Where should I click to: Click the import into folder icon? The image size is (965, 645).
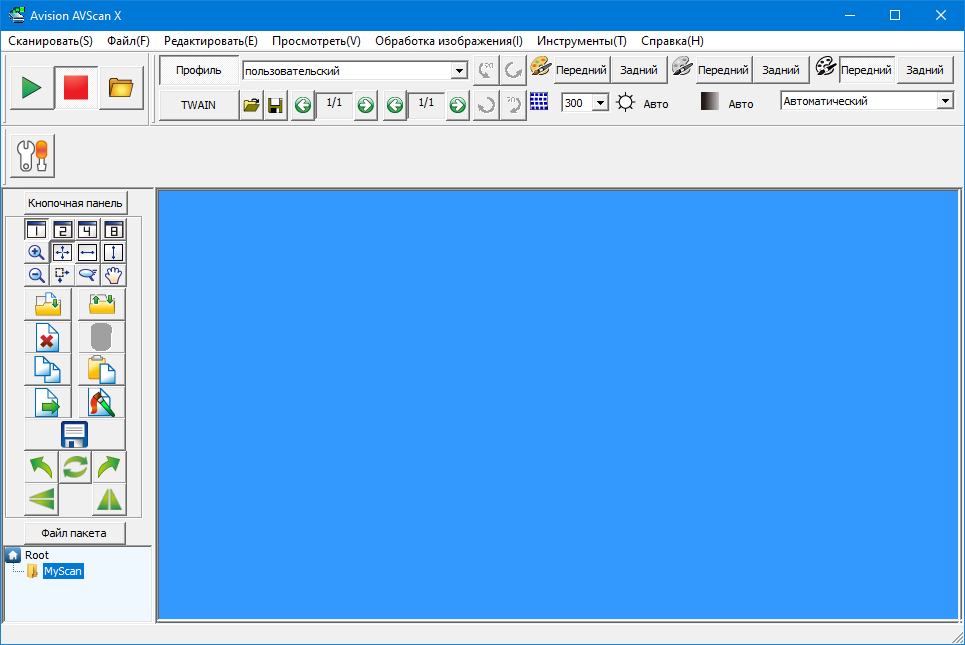coord(48,304)
